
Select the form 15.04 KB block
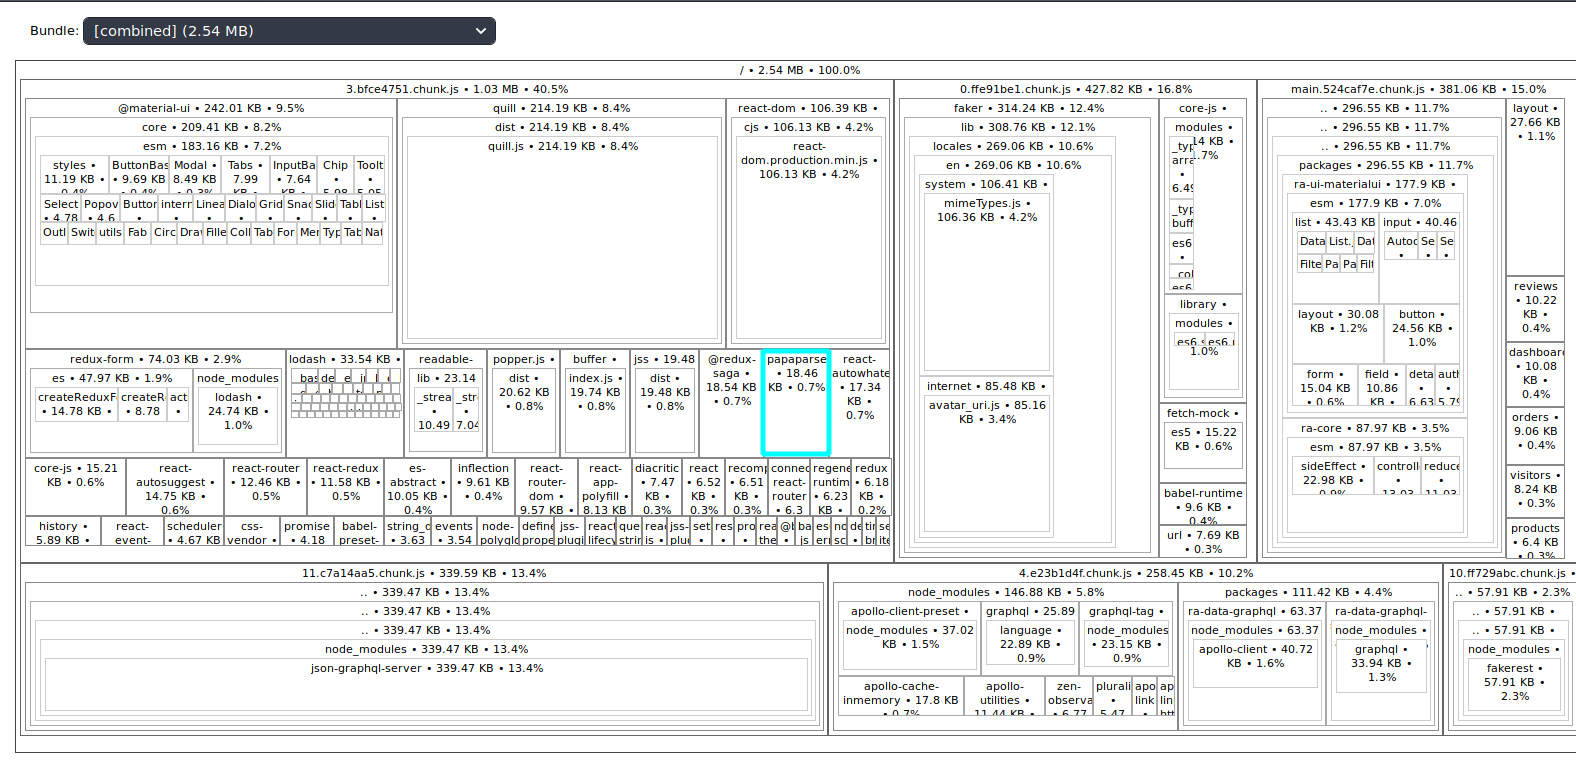point(1323,385)
